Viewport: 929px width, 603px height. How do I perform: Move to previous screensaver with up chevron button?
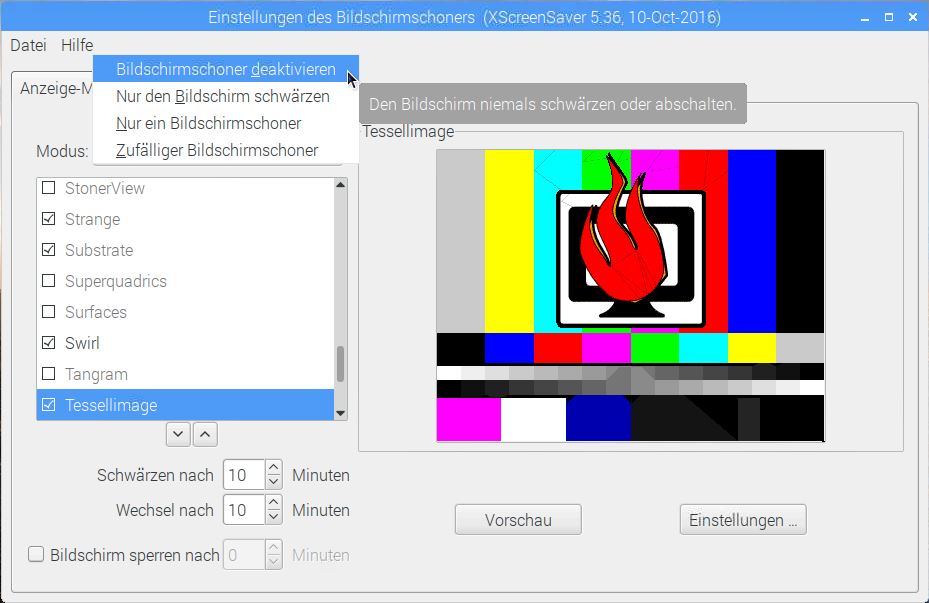[x=205, y=434]
